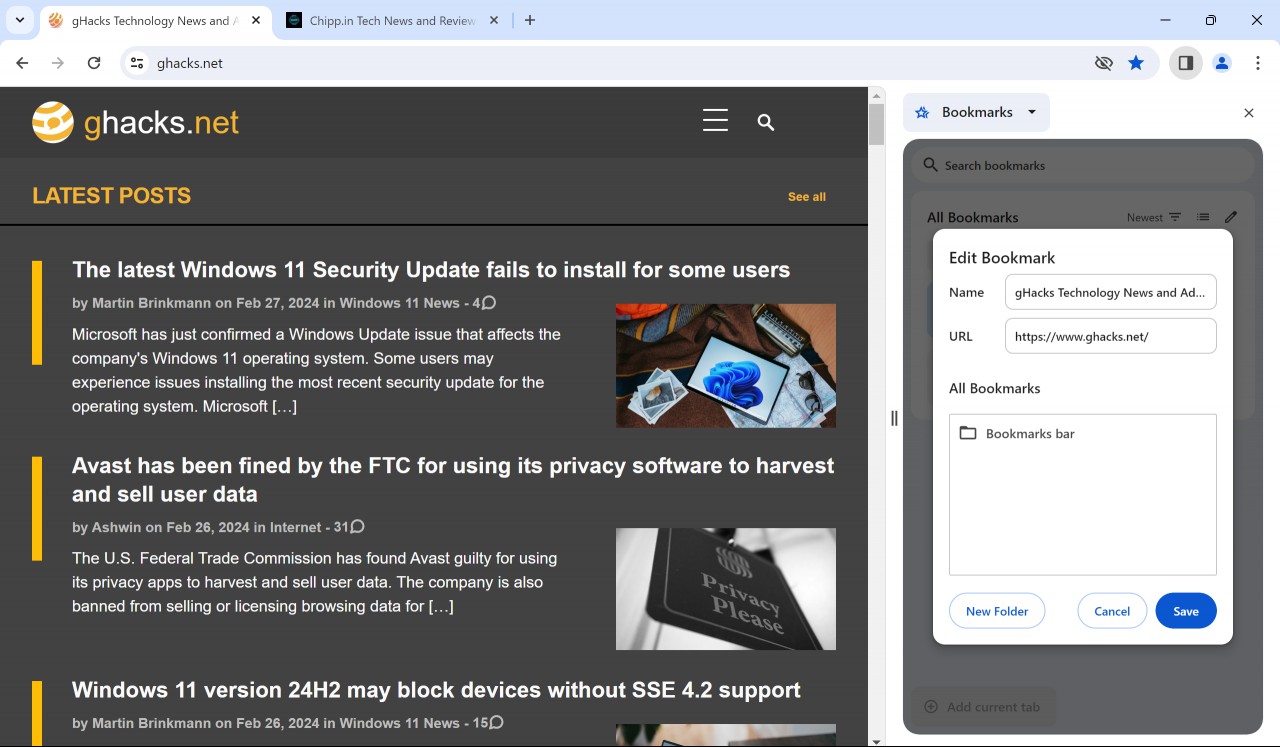
Task: Click the blue bookmark star icon
Action: click(x=1136, y=63)
